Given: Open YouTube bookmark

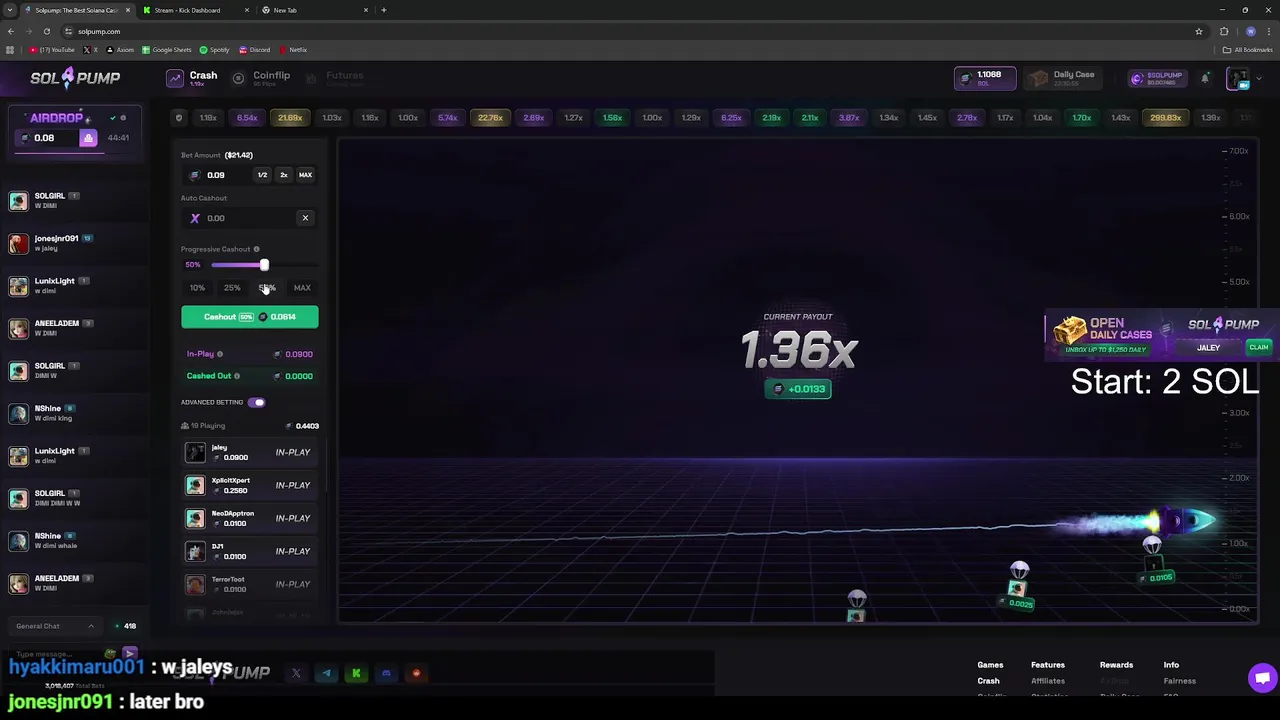Looking at the screenshot, I should (x=52, y=49).
